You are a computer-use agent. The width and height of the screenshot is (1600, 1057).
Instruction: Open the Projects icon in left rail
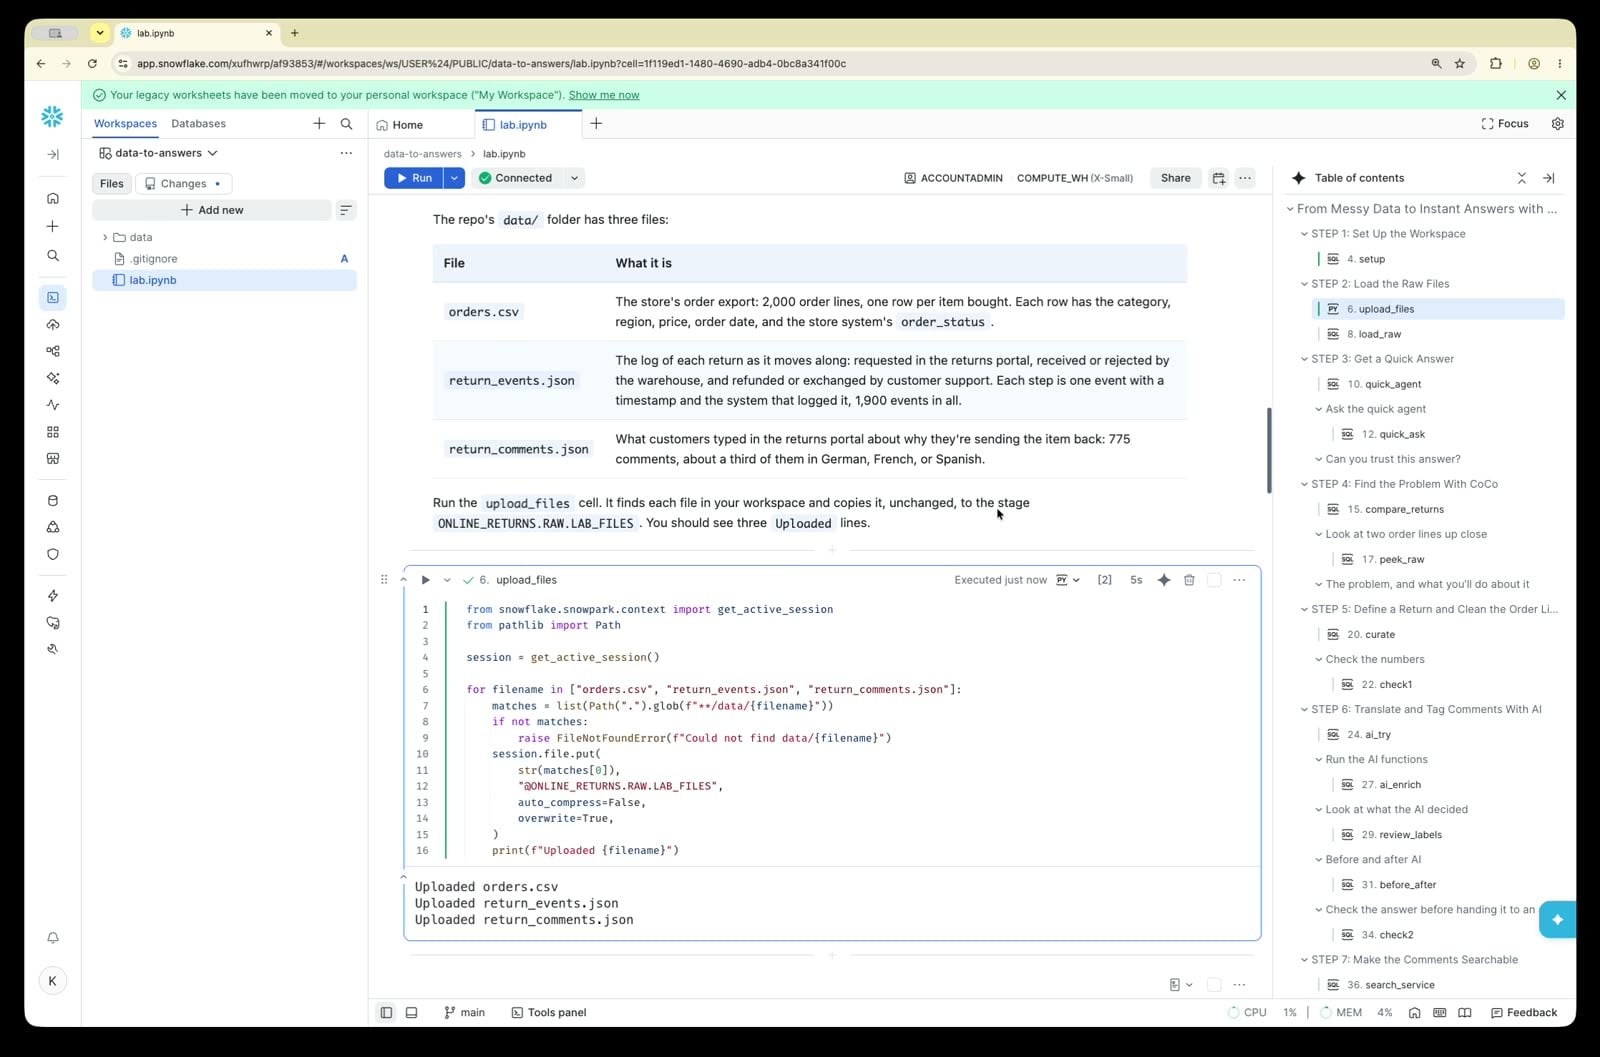[53, 297]
